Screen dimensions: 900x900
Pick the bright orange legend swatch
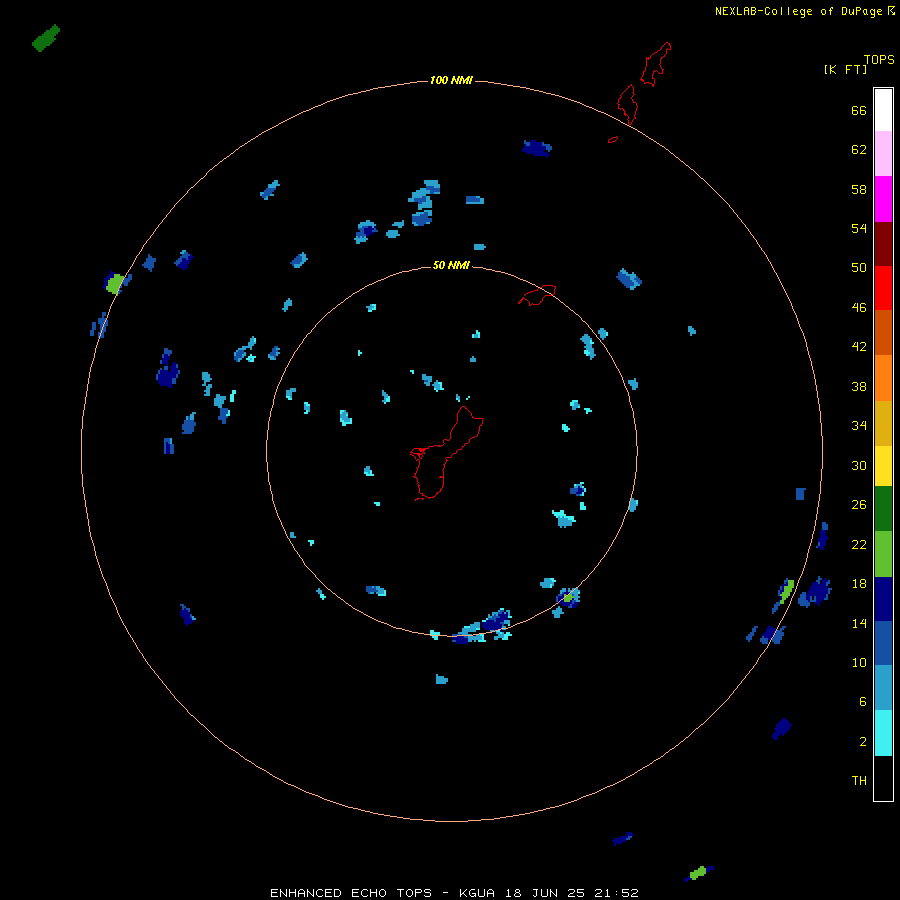(883, 378)
